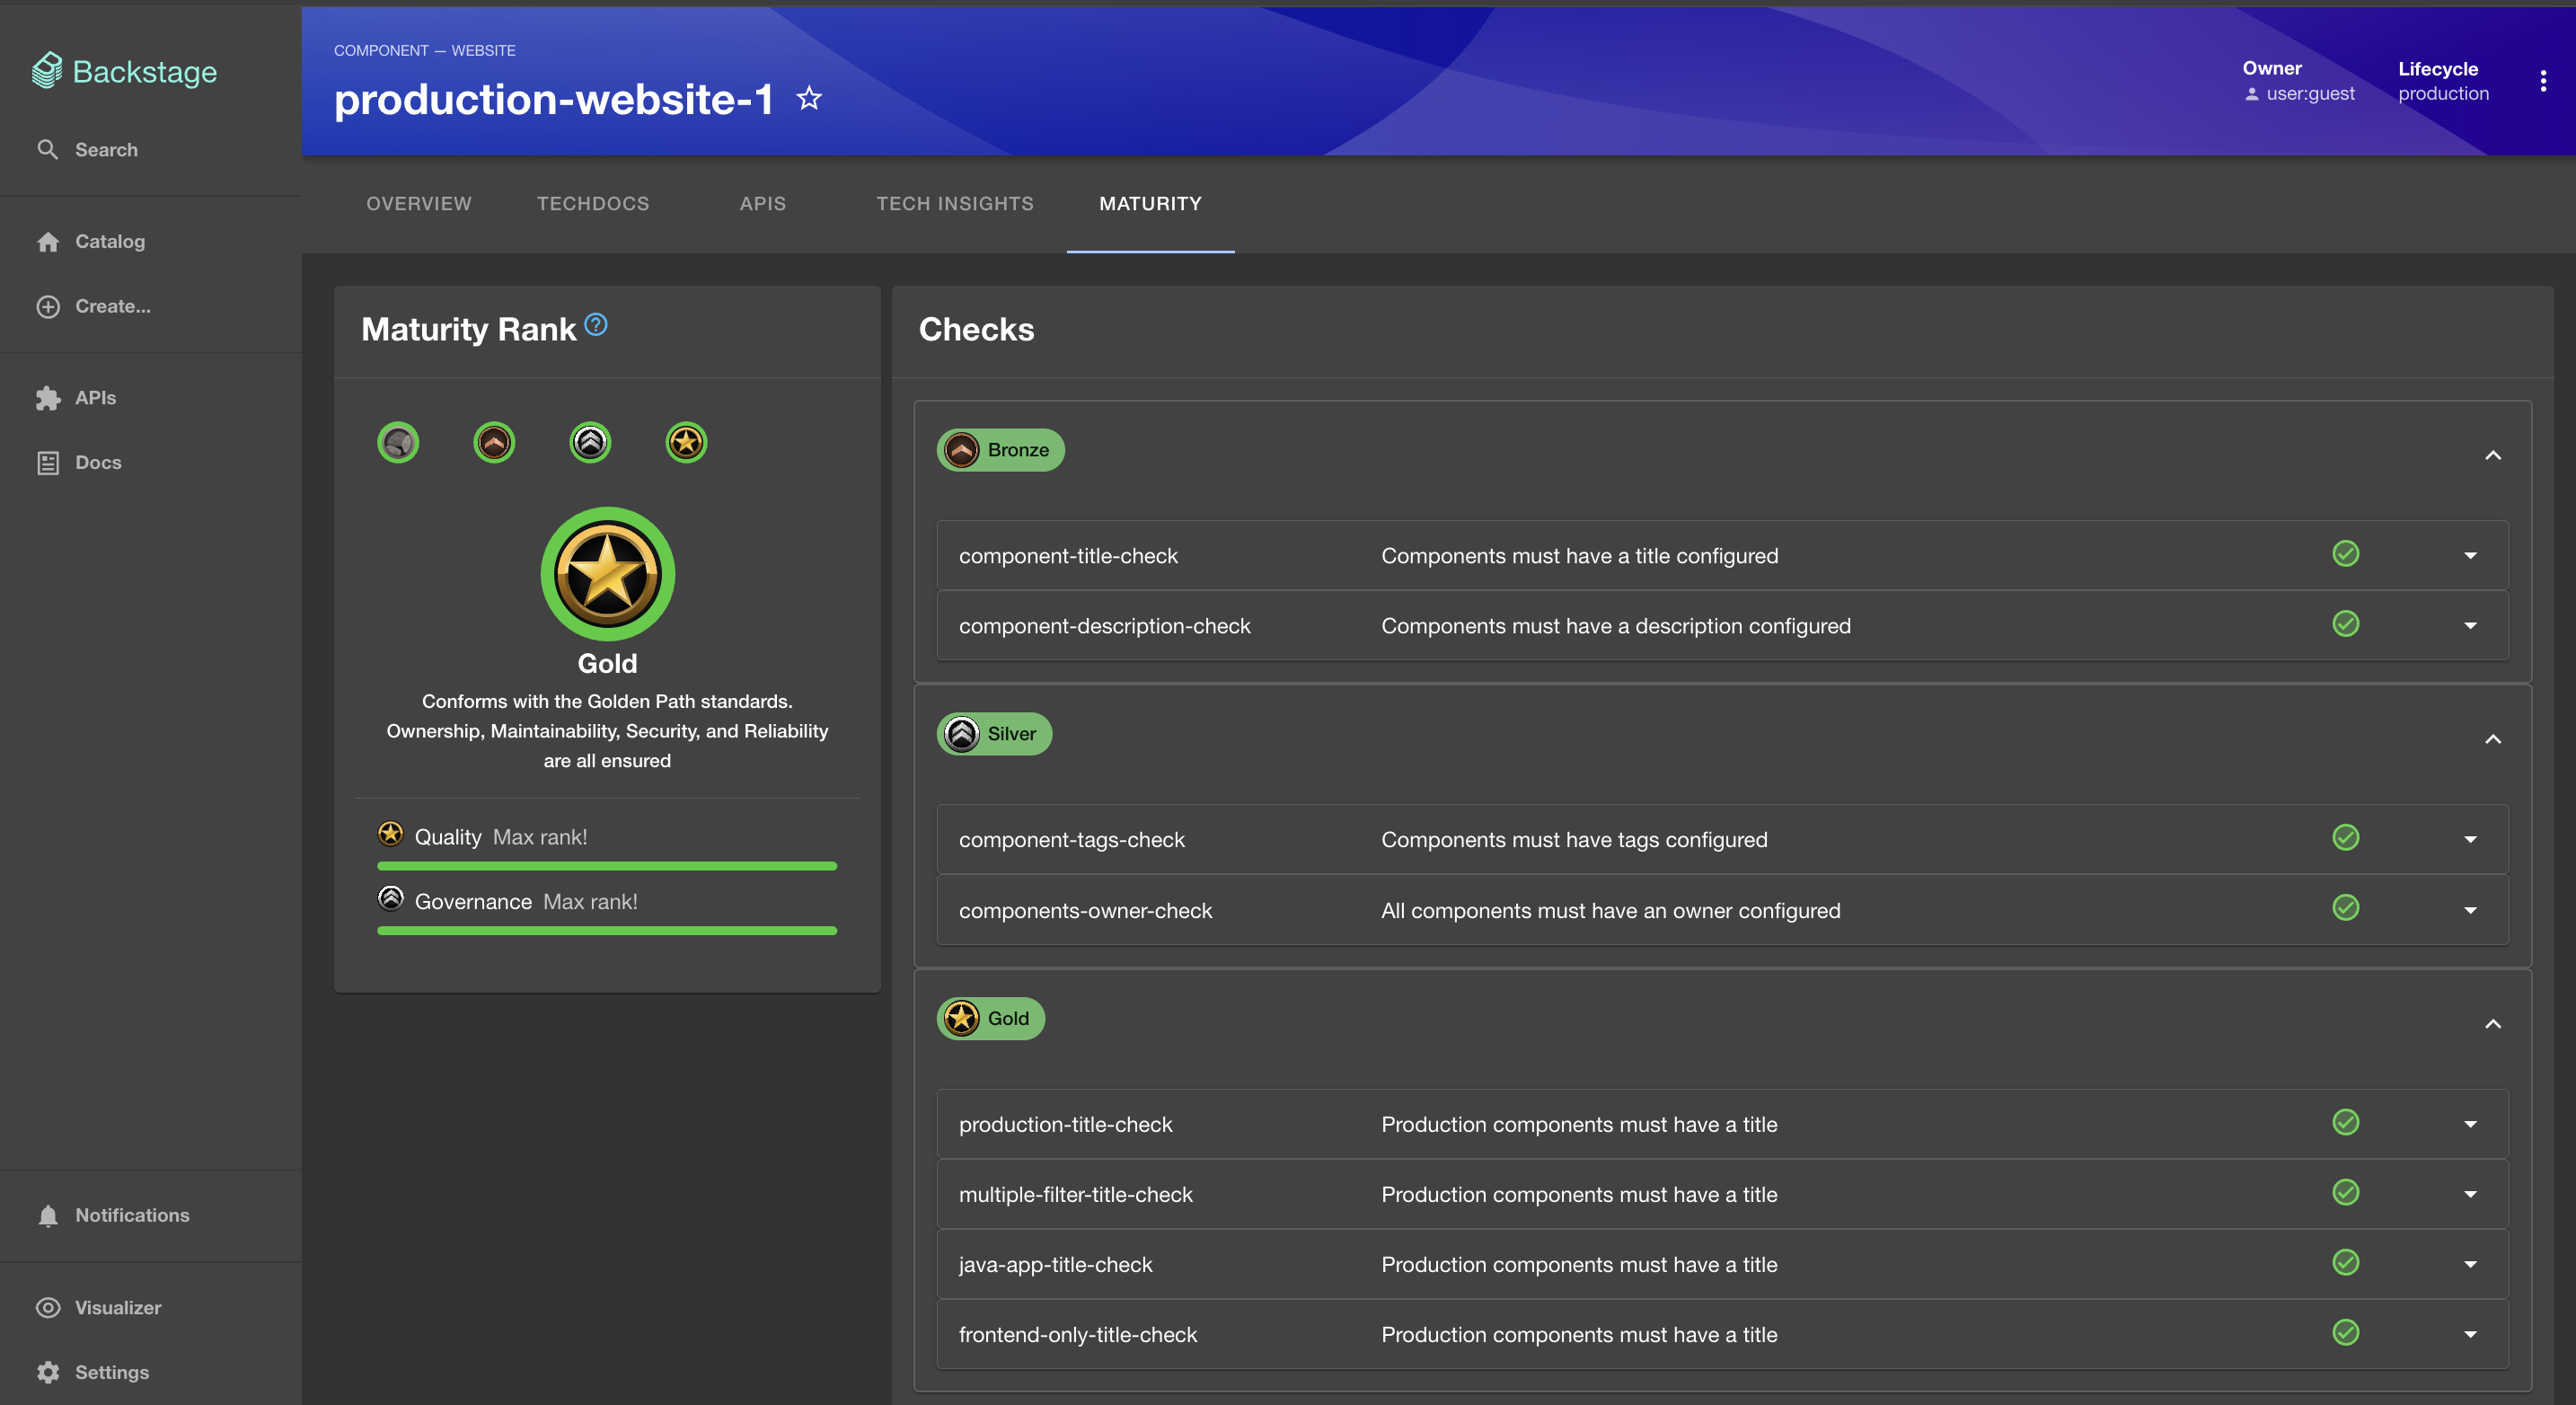
Task: Expand details for frontend-only-title-check
Action: pyautogui.click(x=2470, y=1334)
